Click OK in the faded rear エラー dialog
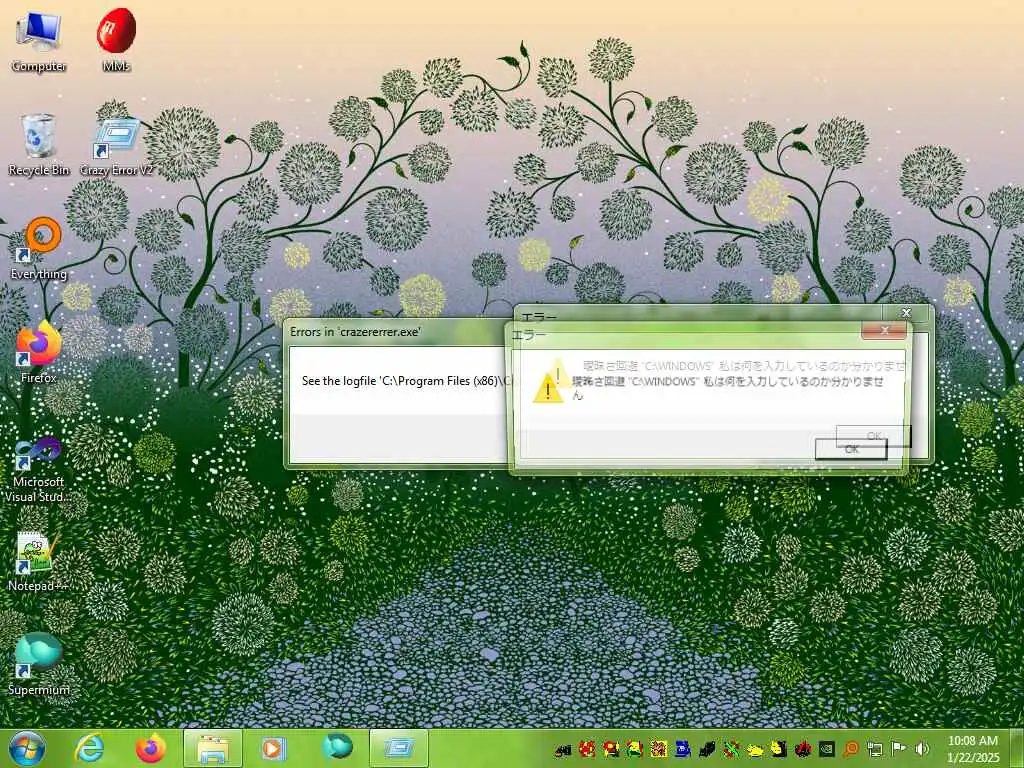Viewport: 1024px width, 768px height. [874, 436]
